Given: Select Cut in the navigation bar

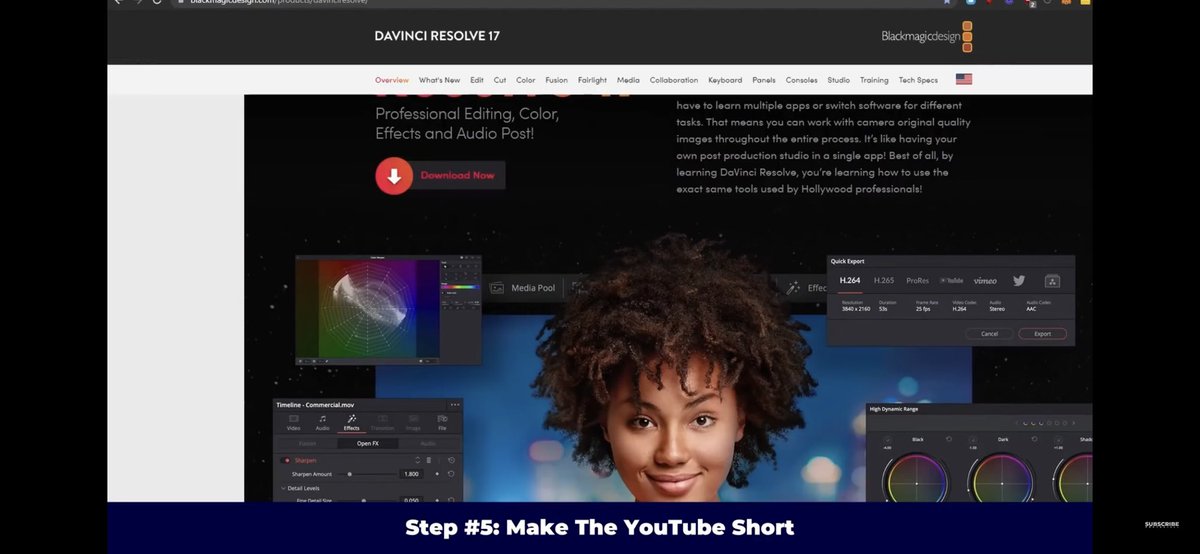Looking at the screenshot, I should [x=500, y=80].
